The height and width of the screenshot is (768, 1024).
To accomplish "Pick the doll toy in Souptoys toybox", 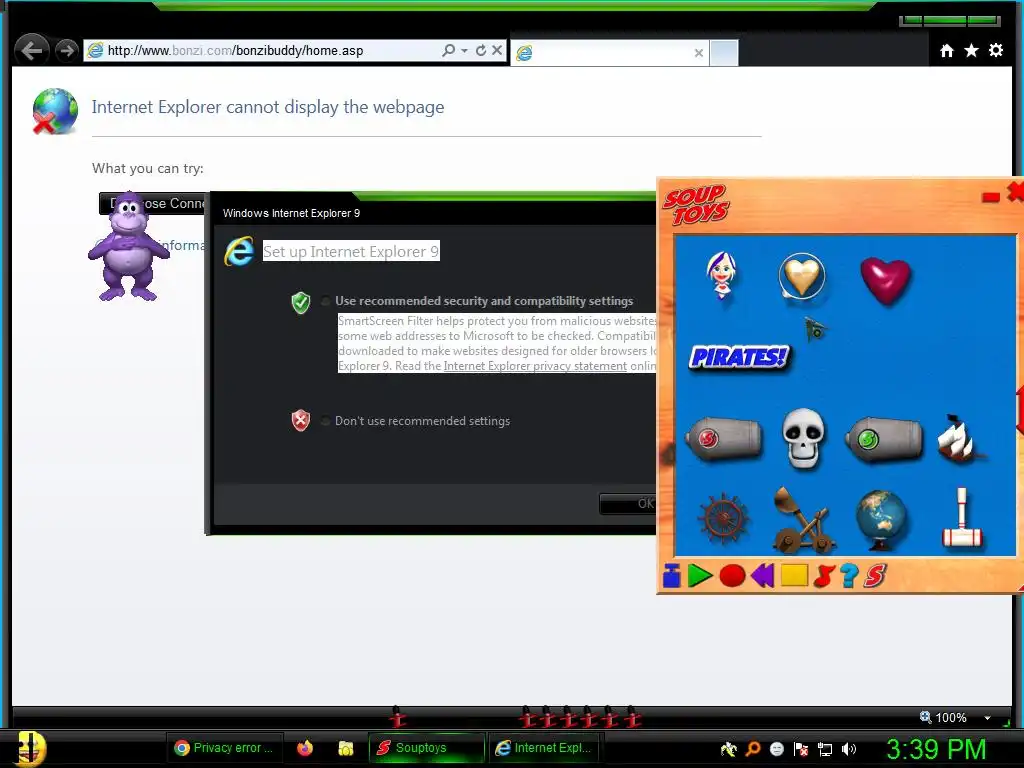I will (722, 275).
